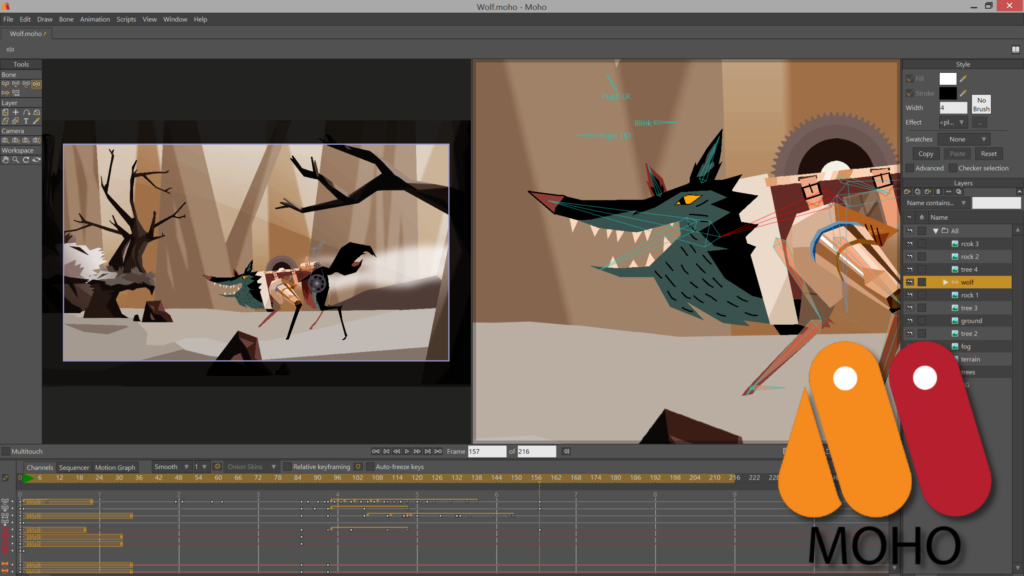The height and width of the screenshot is (576, 1024).
Task: Open the Effect dropdown in Style panel
Action: tap(953, 123)
